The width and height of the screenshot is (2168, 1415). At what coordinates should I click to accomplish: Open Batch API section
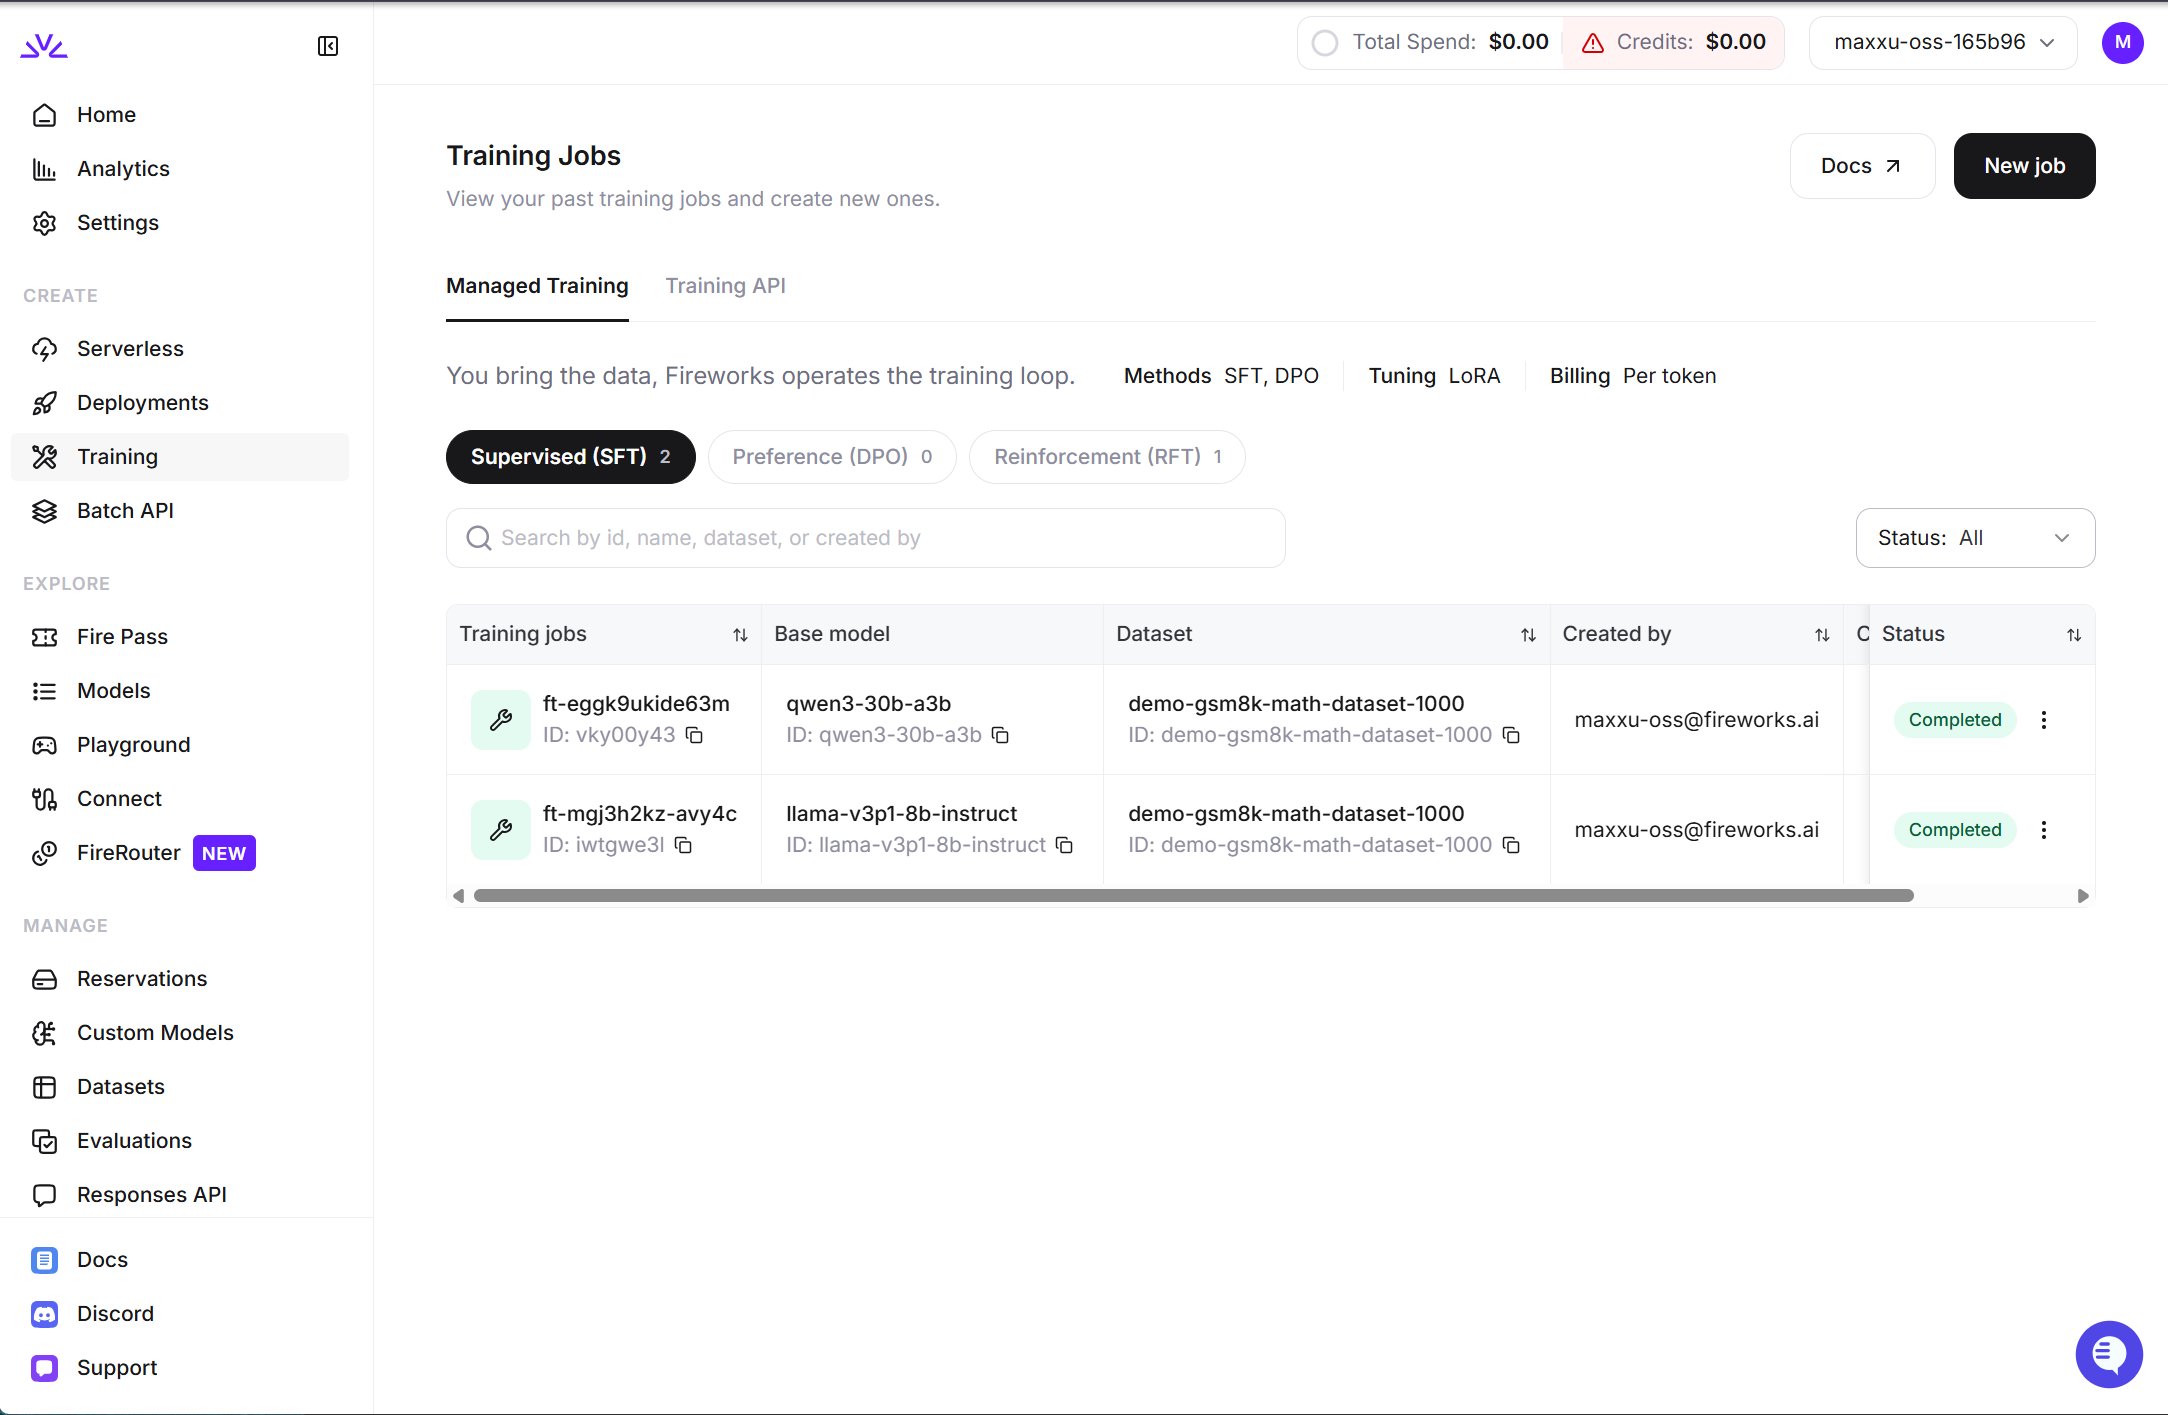180,511
